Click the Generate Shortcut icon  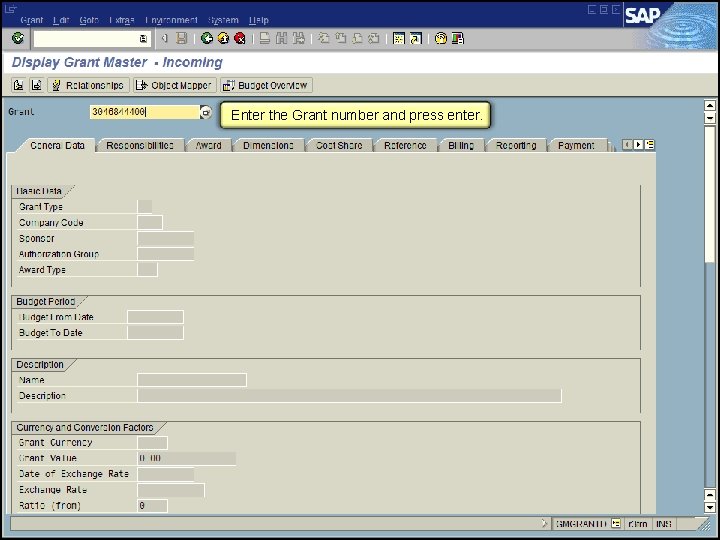coord(416,39)
